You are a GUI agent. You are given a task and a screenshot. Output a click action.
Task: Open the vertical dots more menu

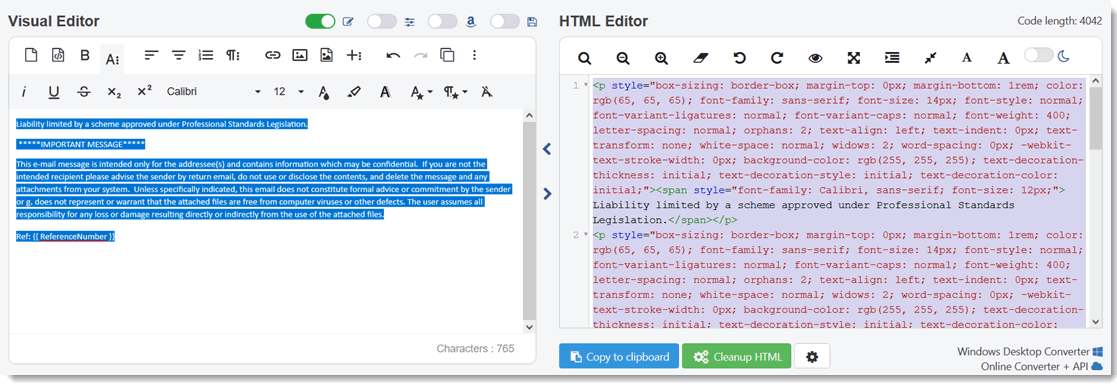[x=475, y=55]
